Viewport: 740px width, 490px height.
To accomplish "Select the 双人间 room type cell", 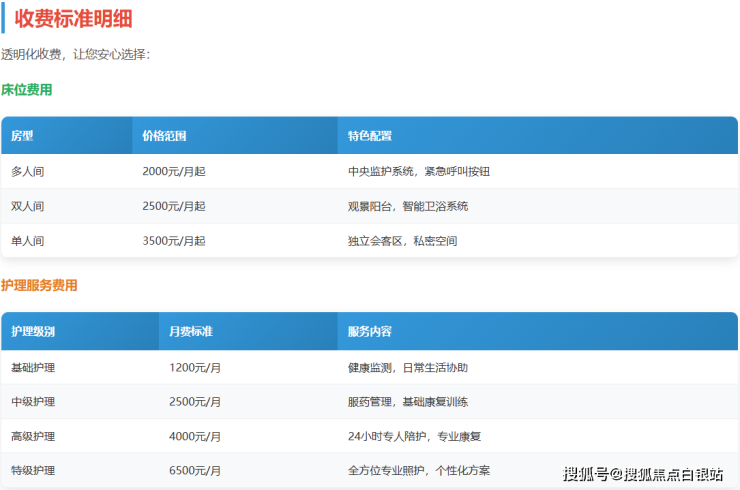I will pos(28,206).
